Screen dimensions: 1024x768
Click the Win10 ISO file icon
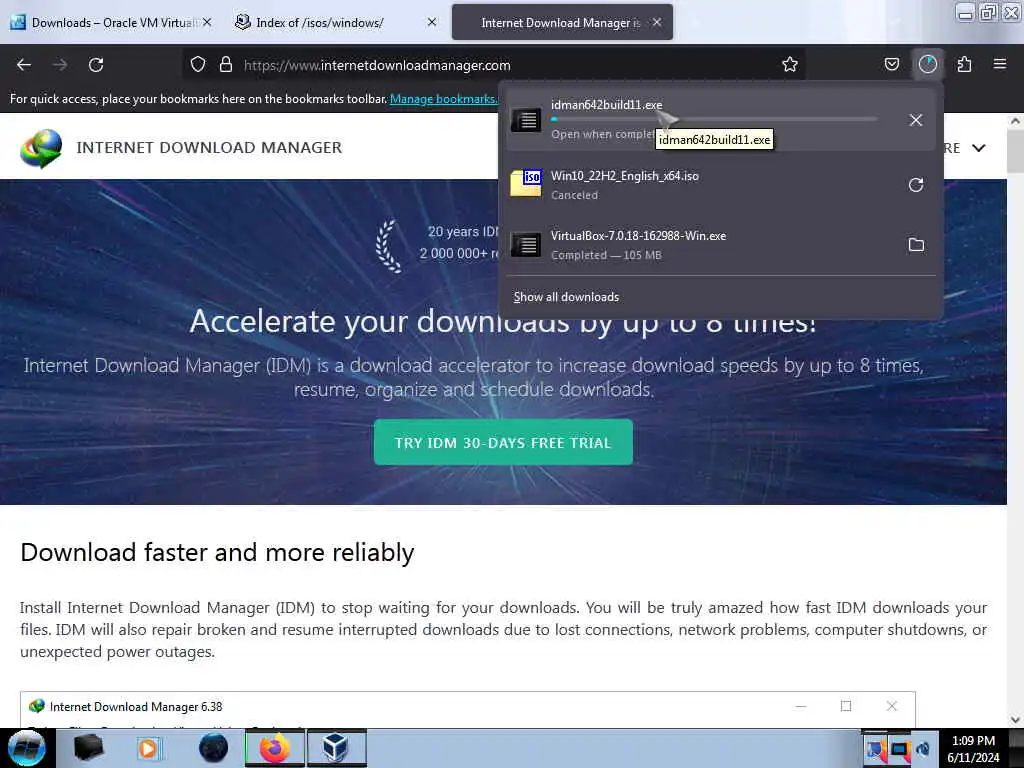click(526, 184)
